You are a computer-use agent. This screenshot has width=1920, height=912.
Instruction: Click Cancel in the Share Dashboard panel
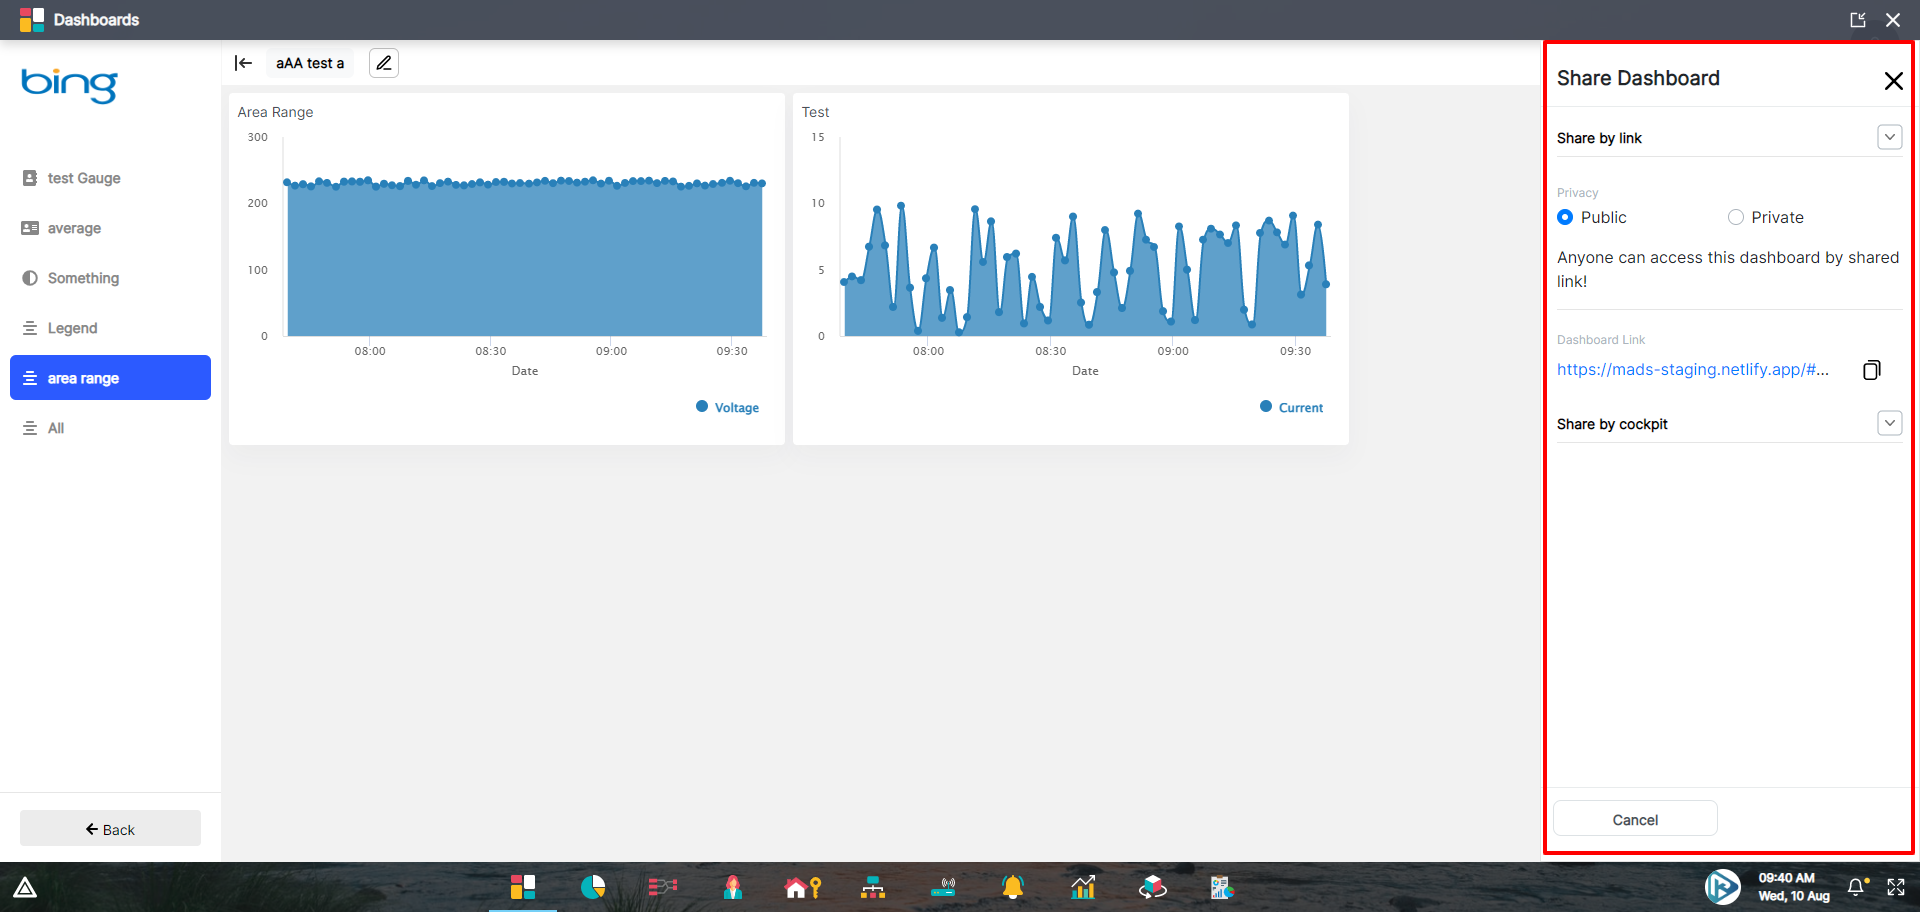1634,818
